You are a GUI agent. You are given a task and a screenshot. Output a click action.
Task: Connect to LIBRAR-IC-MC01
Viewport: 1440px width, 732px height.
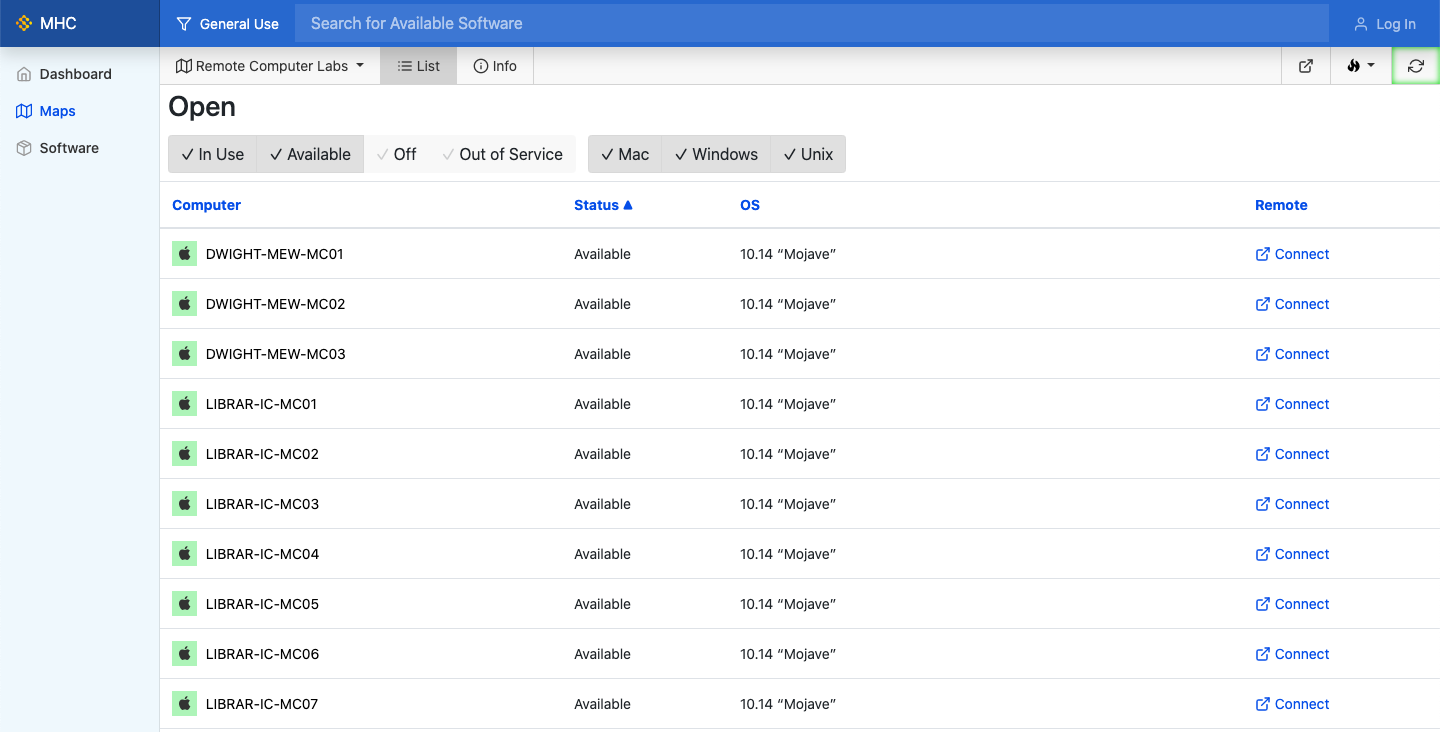click(x=1292, y=404)
